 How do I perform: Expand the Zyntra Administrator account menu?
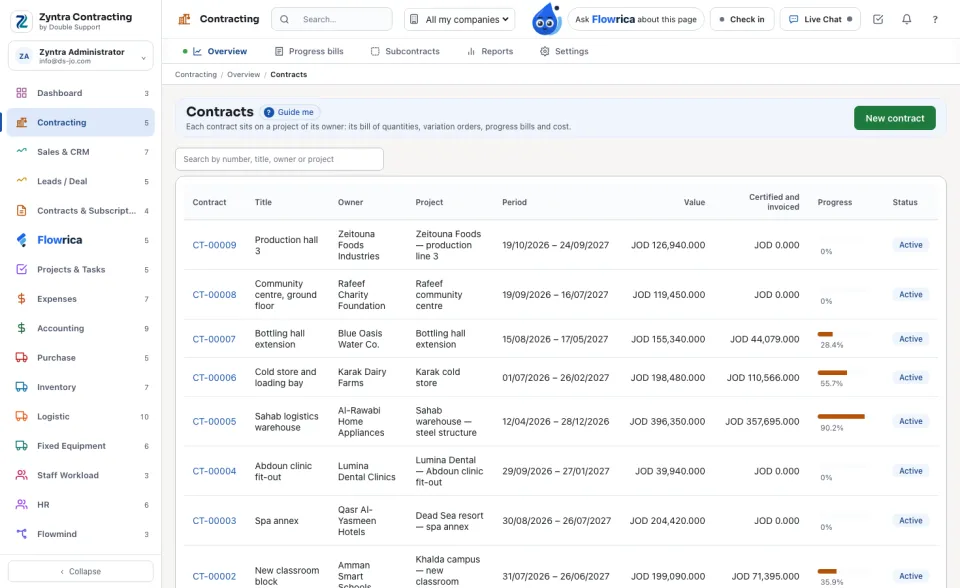coord(81,56)
